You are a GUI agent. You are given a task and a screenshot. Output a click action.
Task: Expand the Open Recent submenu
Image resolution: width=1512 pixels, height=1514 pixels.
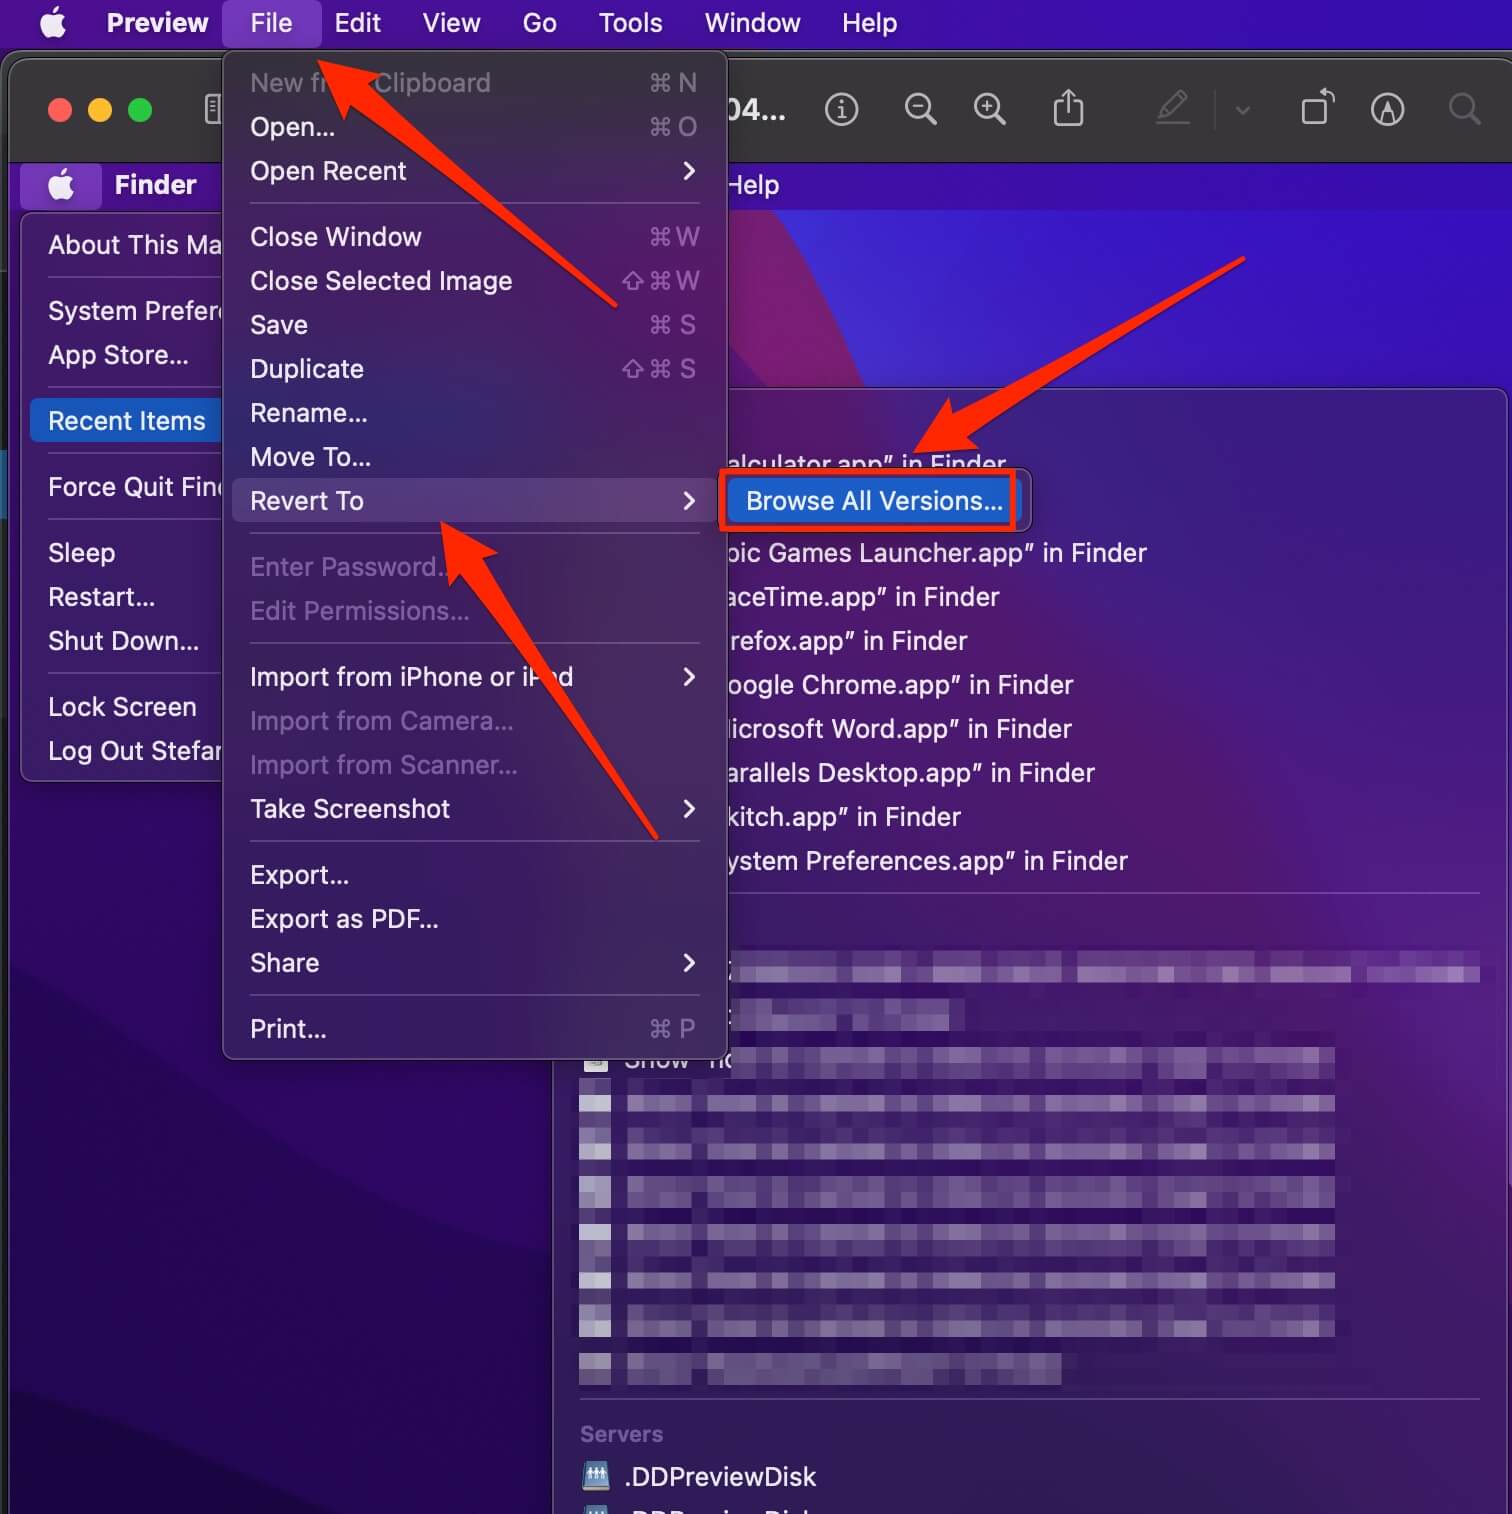click(x=474, y=171)
